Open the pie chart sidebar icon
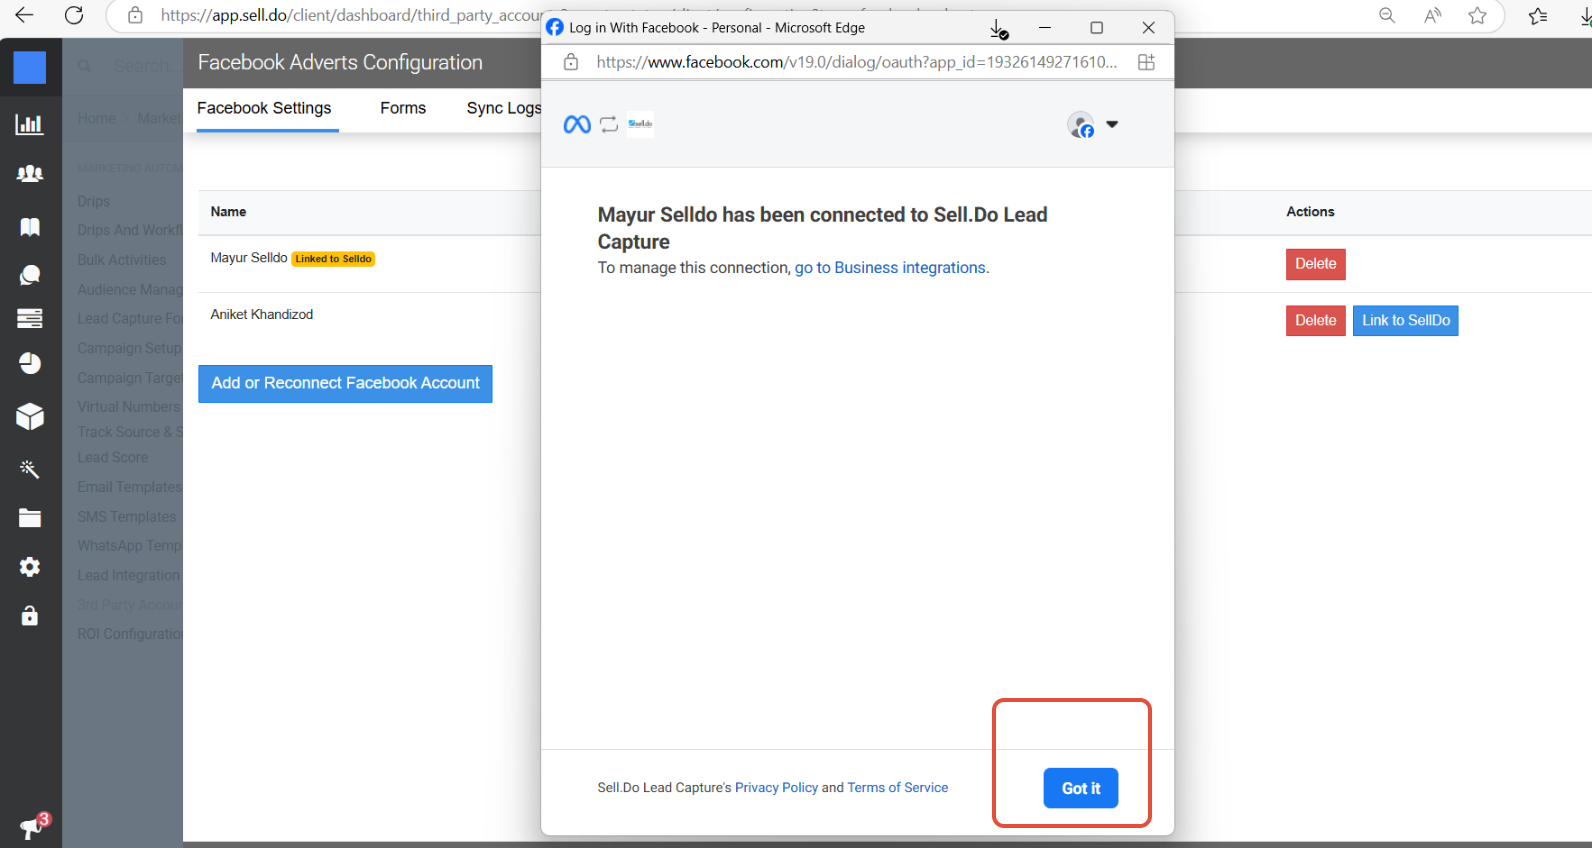The image size is (1592, 848). (x=30, y=363)
